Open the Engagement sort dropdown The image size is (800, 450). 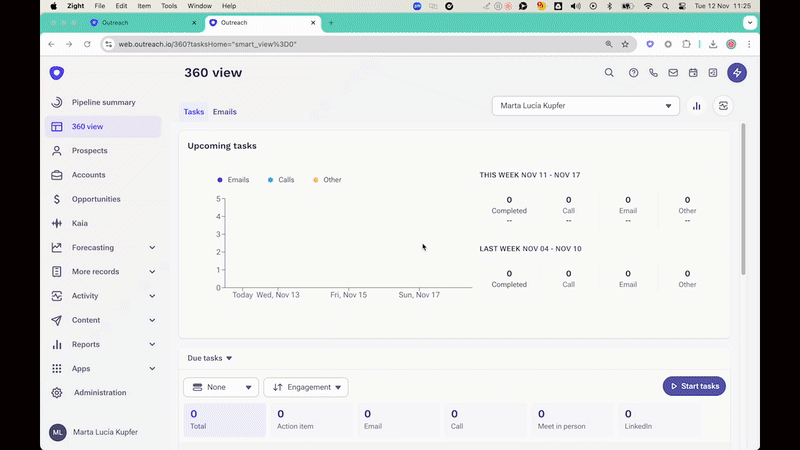(306, 387)
